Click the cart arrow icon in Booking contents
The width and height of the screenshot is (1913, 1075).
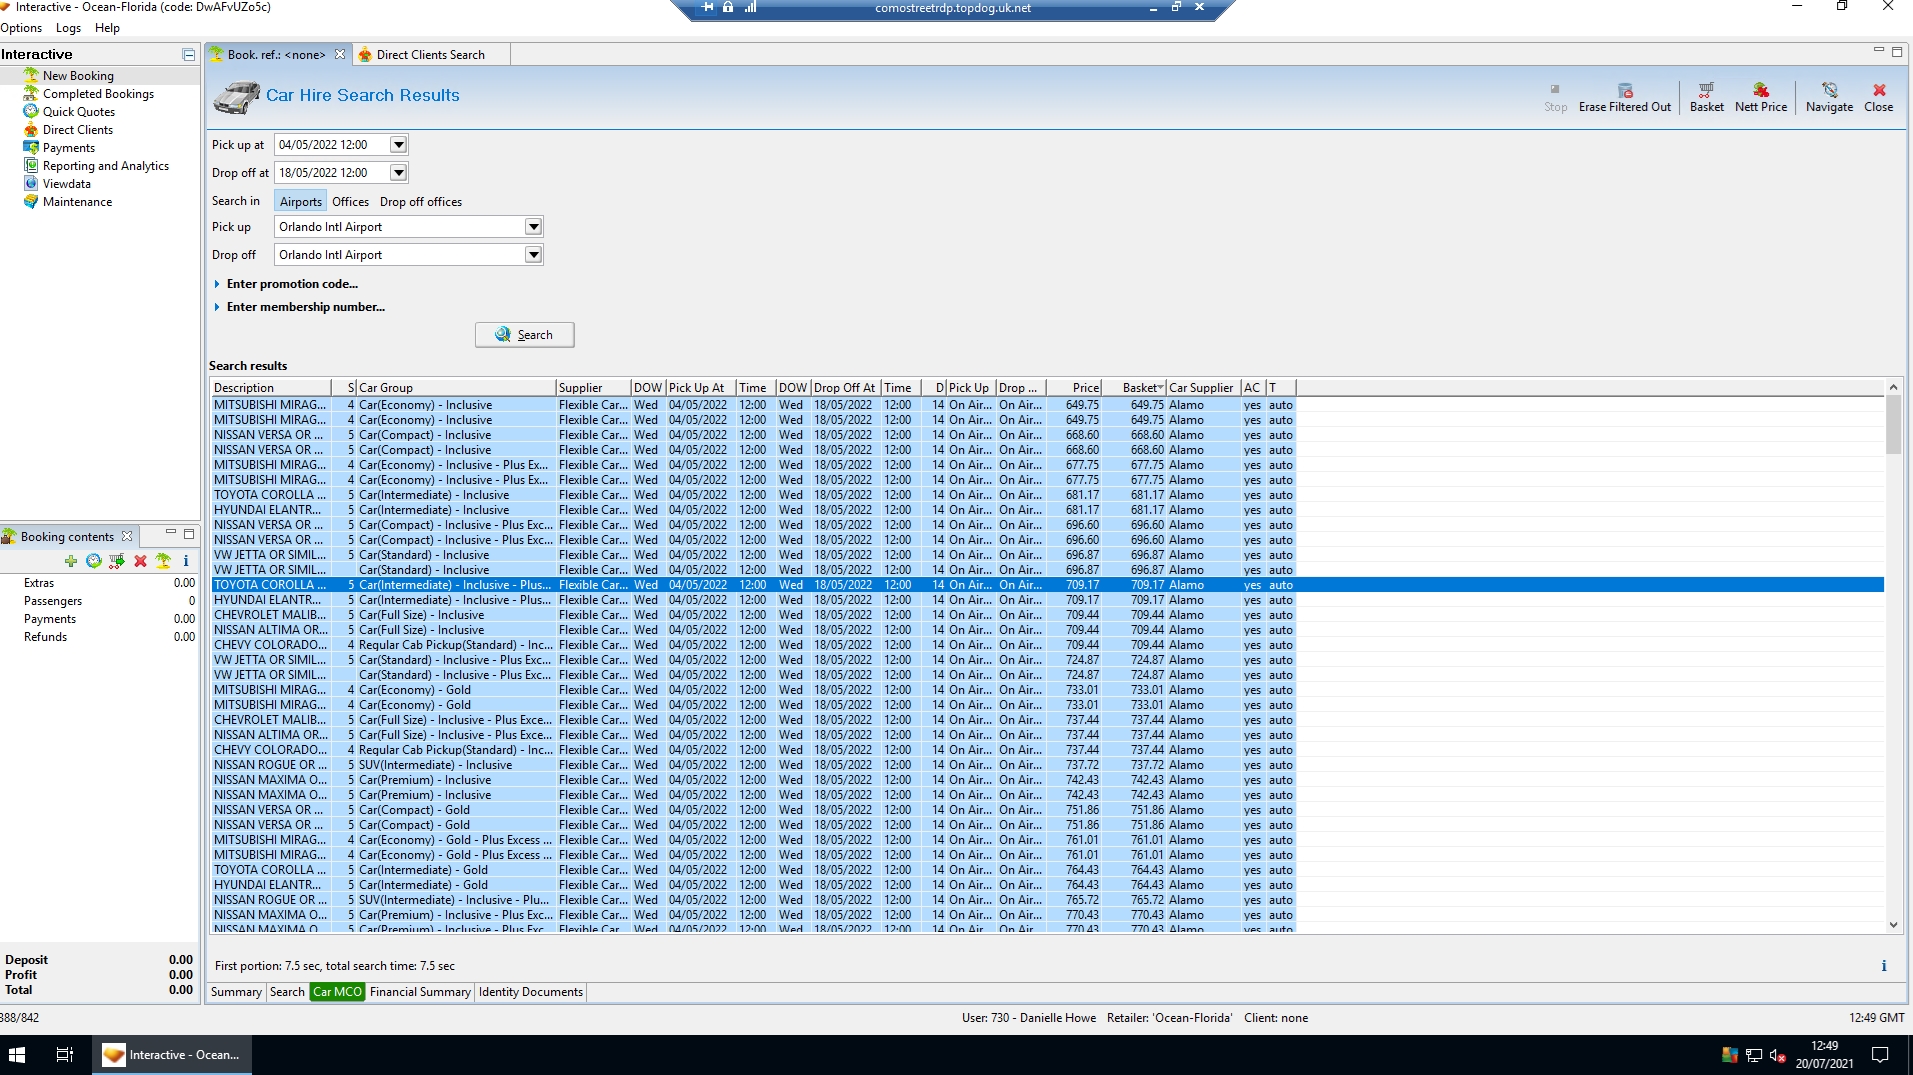coord(117,561)
